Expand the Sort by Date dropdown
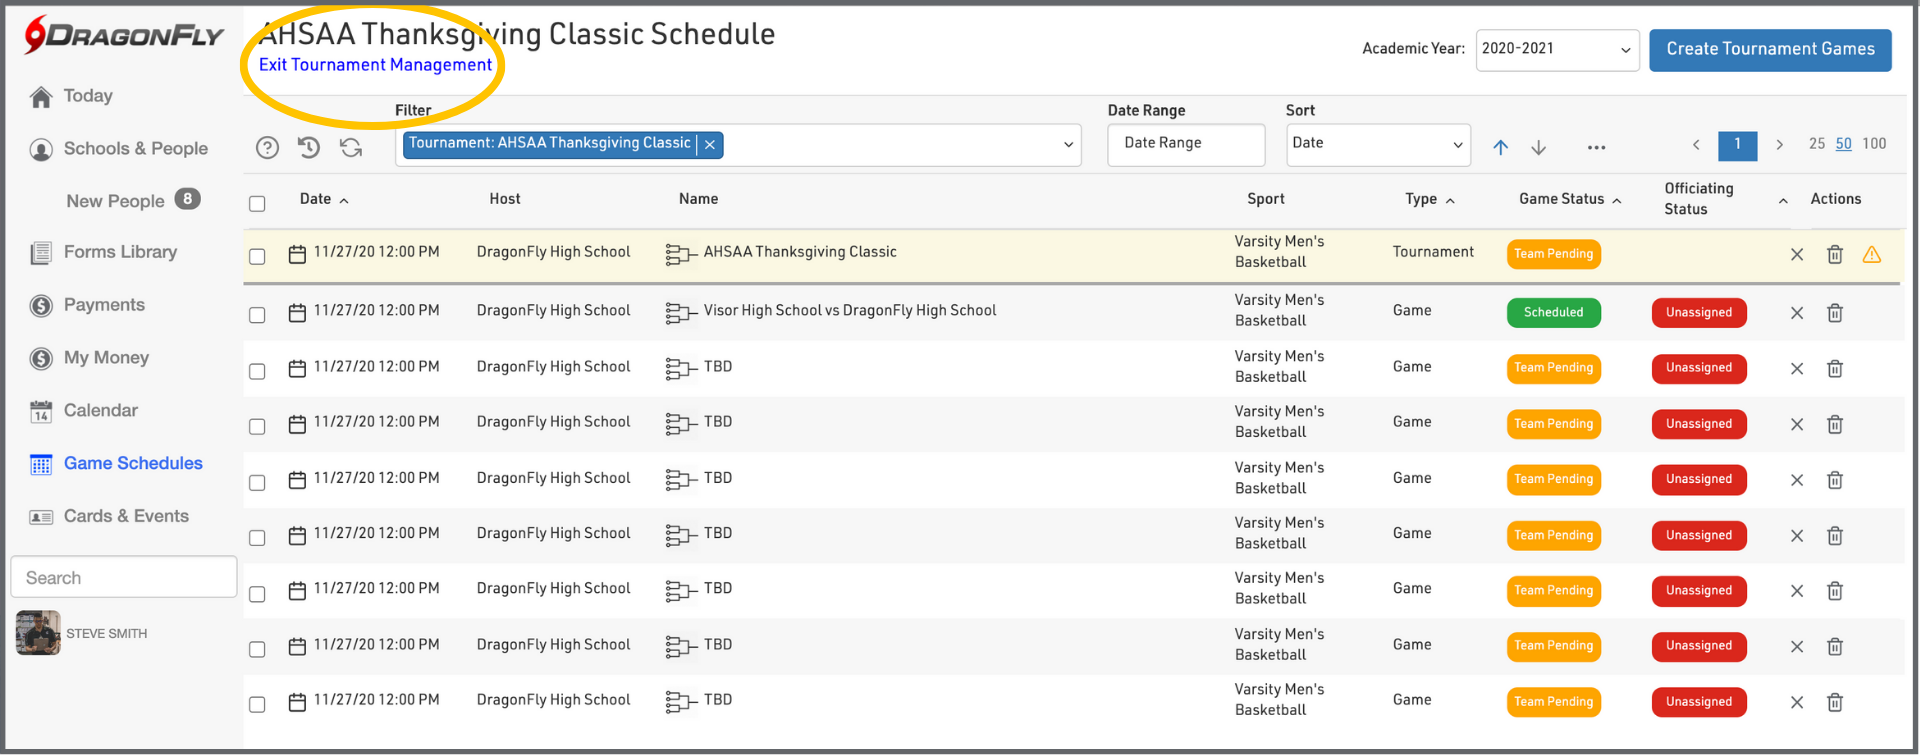Screen dimensions: 1920x756 point(1377,145)
